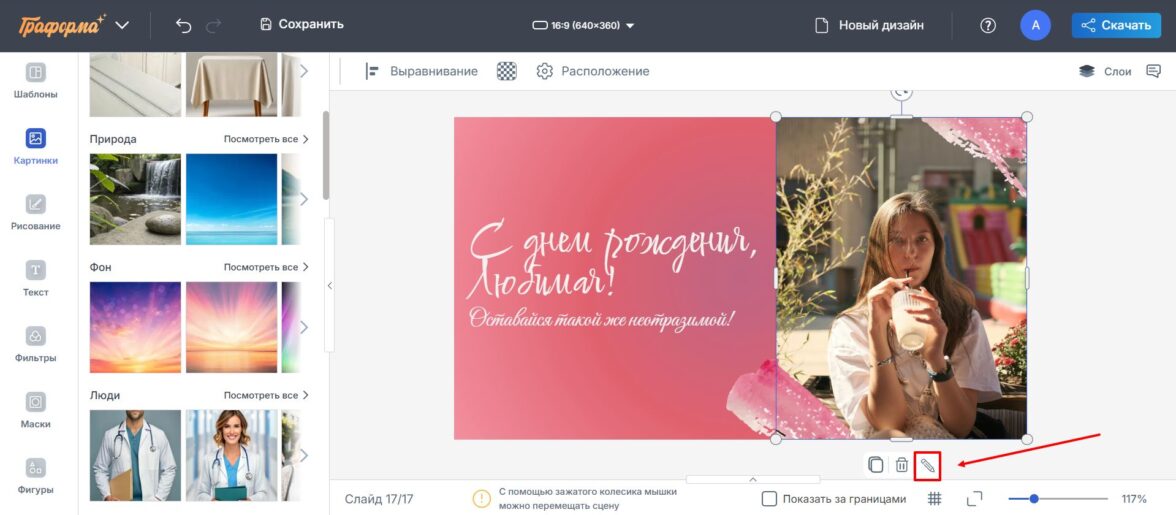Click the Скачать download button
Screen dimensions: 1176x515
click(1116, 25)
